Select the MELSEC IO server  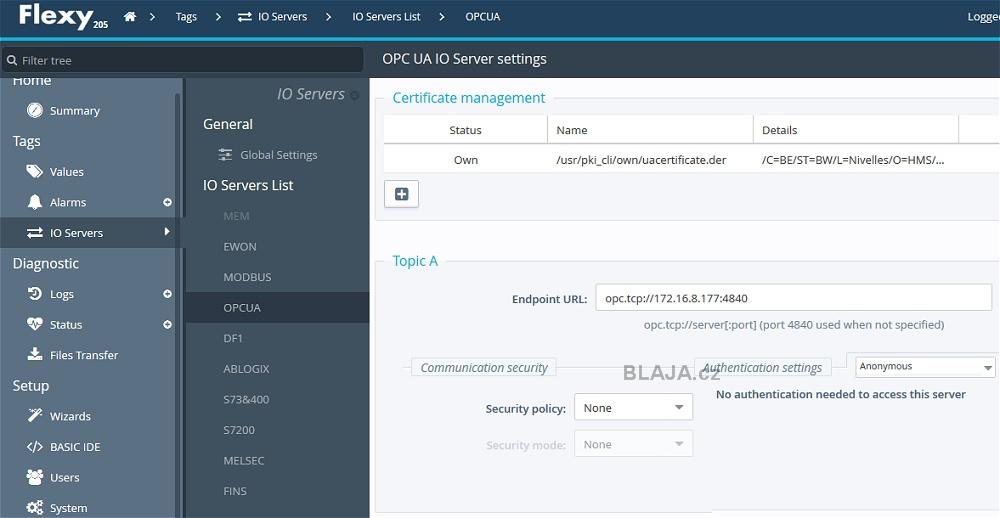coord(244,461)
